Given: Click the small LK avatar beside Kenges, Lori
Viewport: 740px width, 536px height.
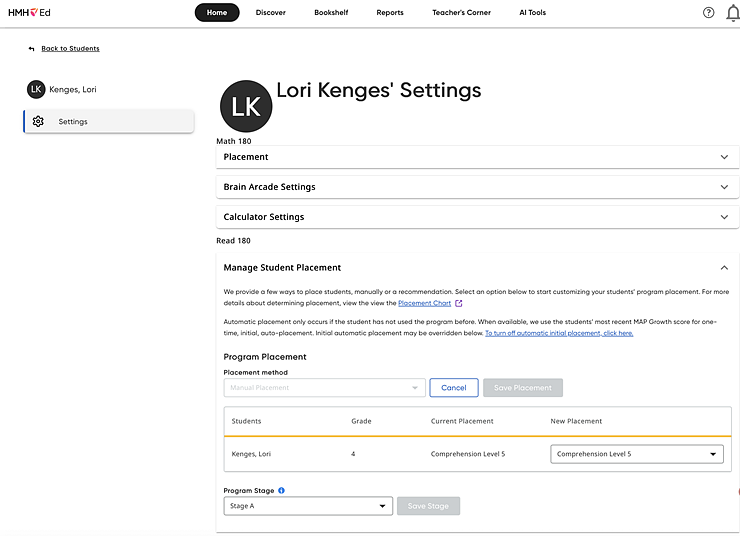Looking at the screenshot, I should coord(36,89).
